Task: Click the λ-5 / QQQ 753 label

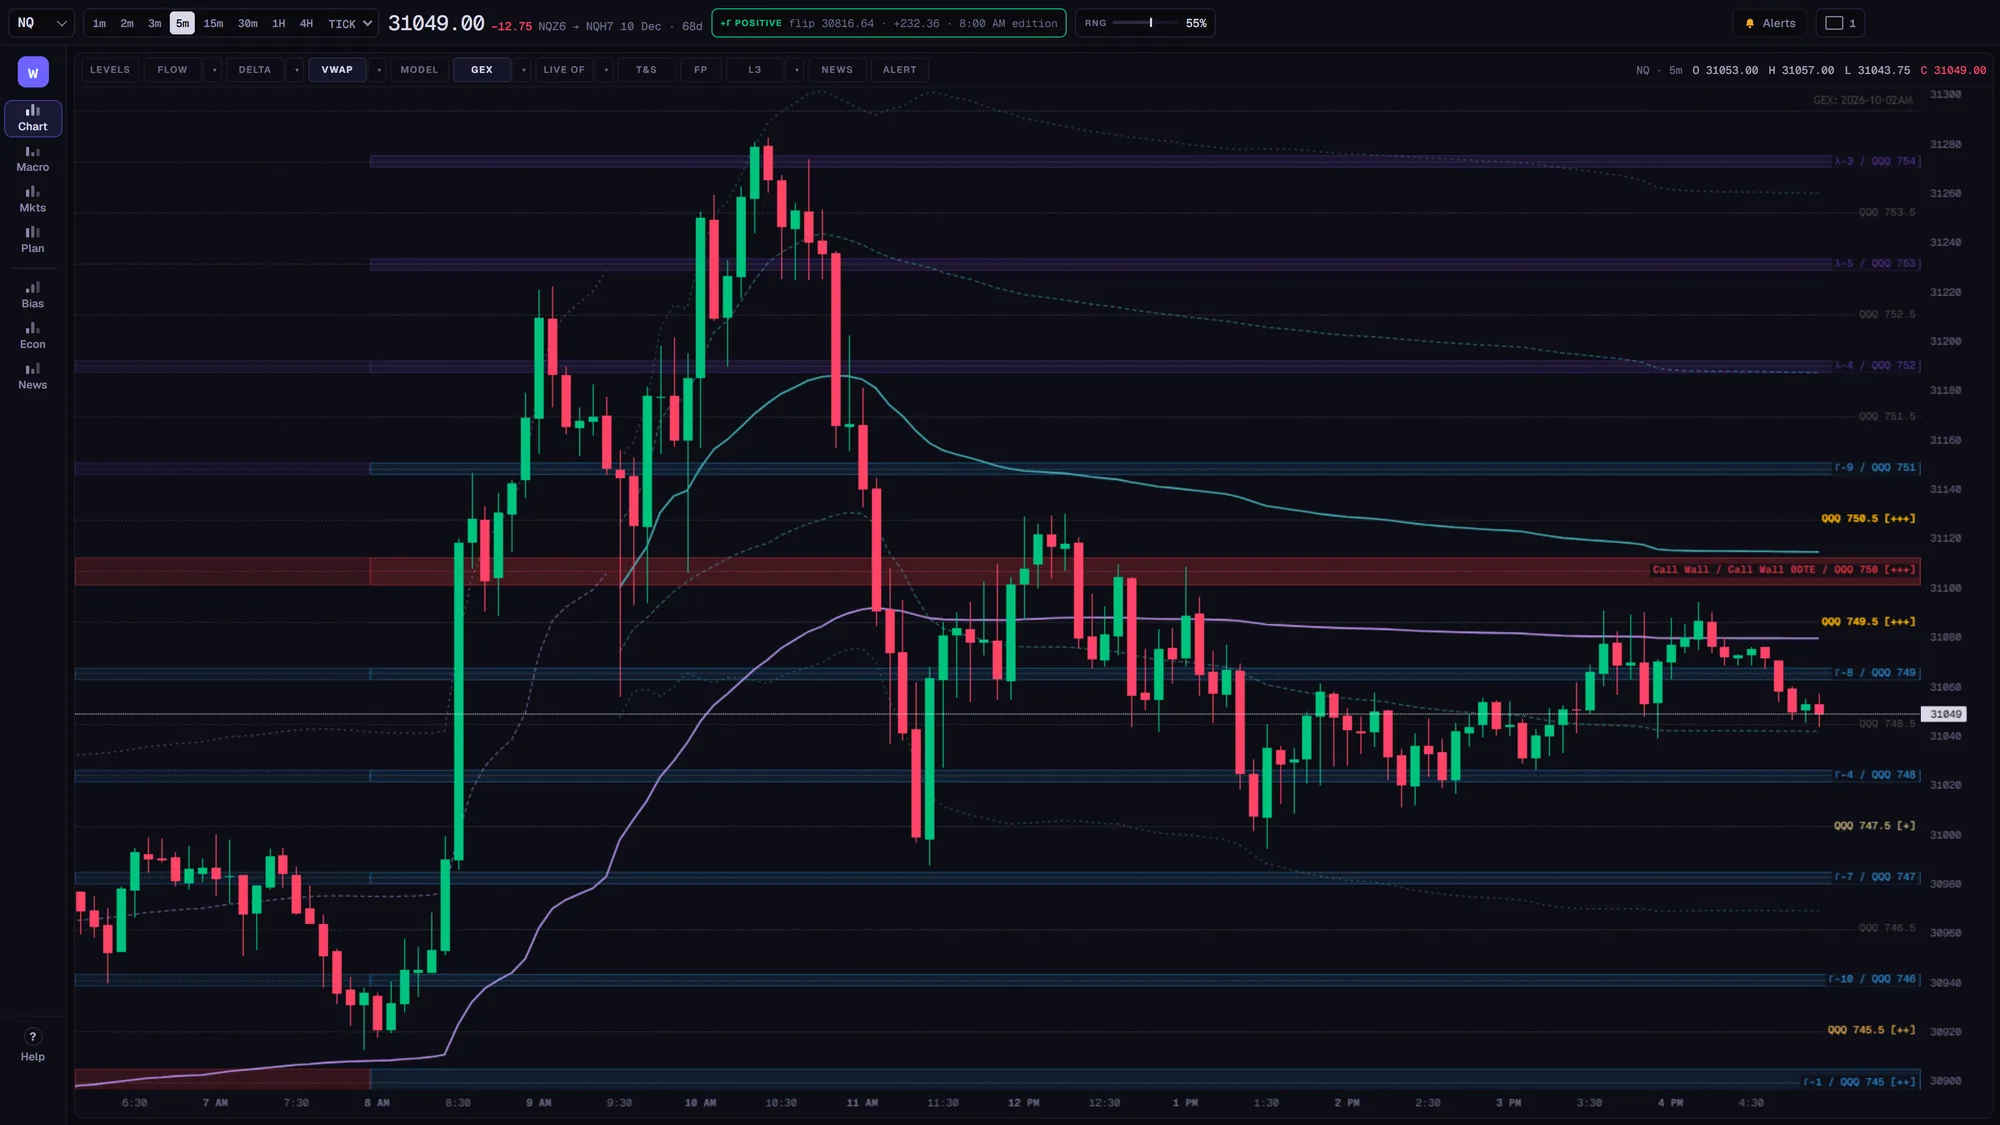Action: [x=1875, y=264]
